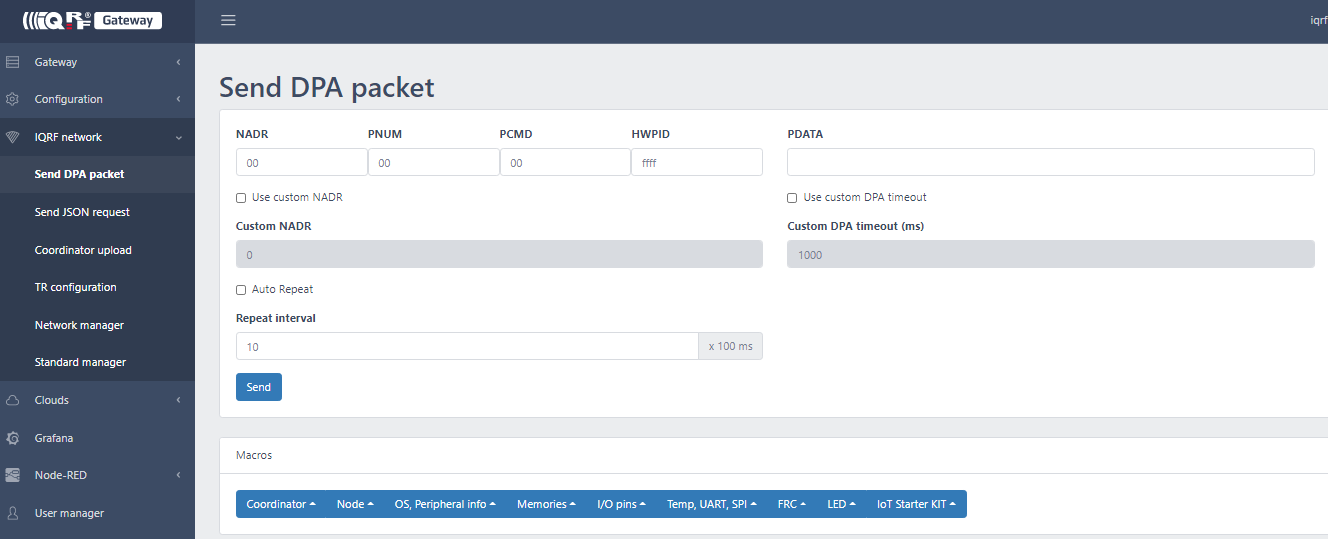Open the I/O pins macros dropdown
This screenshot has width=1328, height=539.
622,504
